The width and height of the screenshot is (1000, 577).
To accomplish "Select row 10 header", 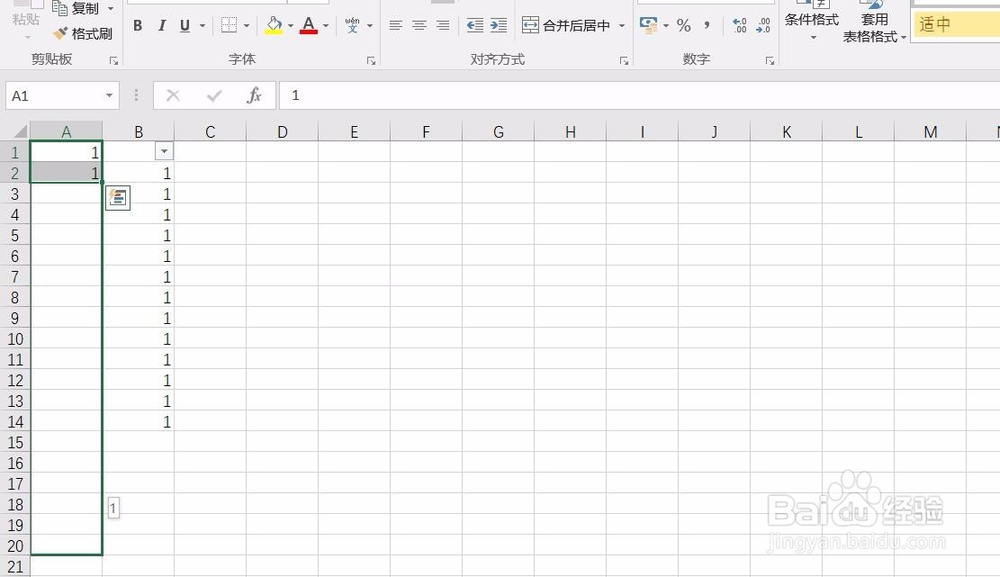I will point(15,339).
